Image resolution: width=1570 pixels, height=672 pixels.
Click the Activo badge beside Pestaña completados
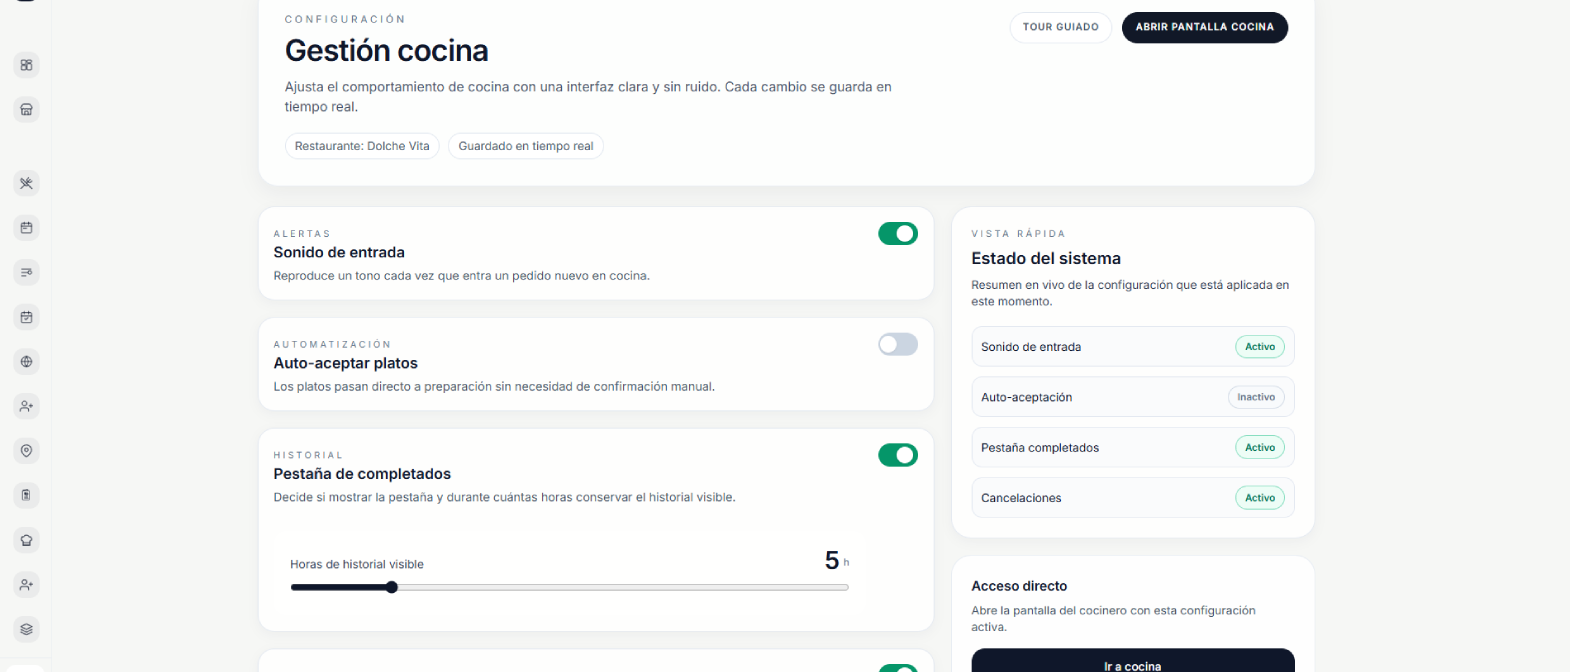point(1260,447)
